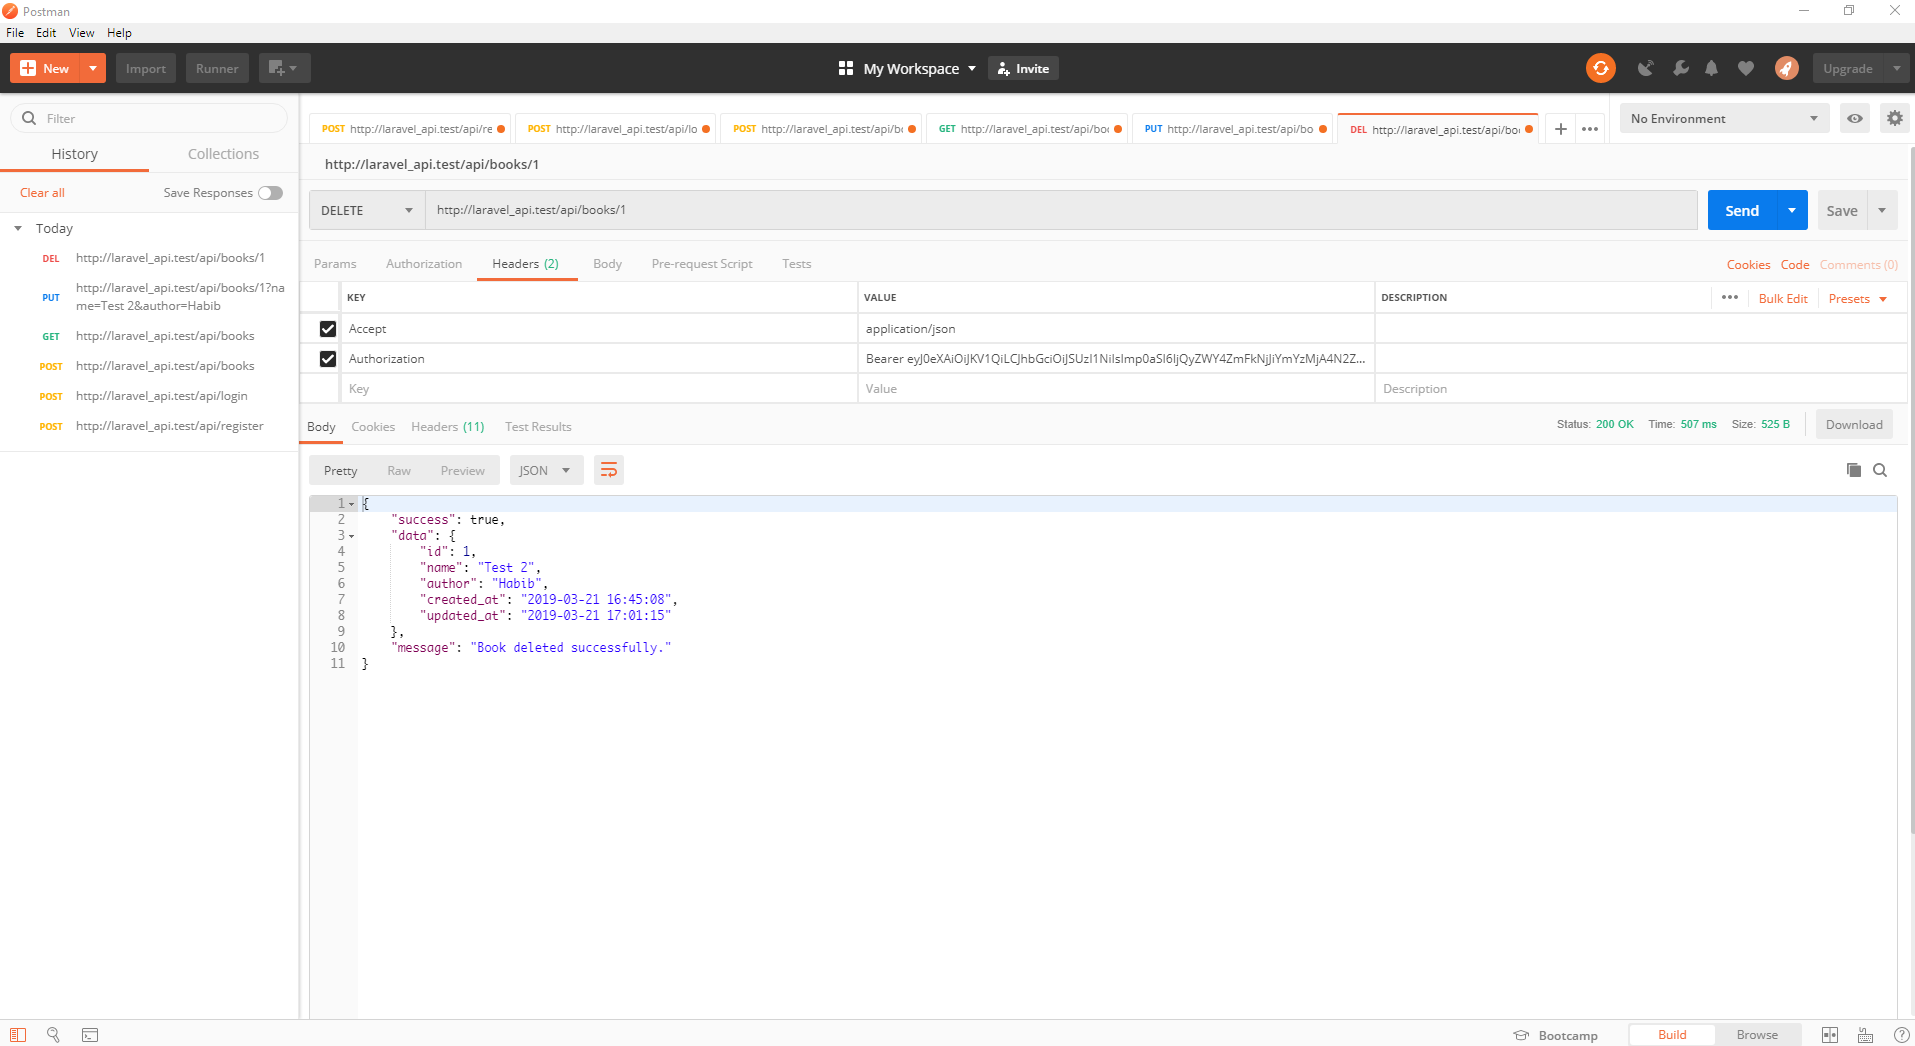Image resolution: width=1915 pixels, height=1046 pixels.
Task: Select the Preview response view
Action: pyautogui.click(x=462, y=470)
